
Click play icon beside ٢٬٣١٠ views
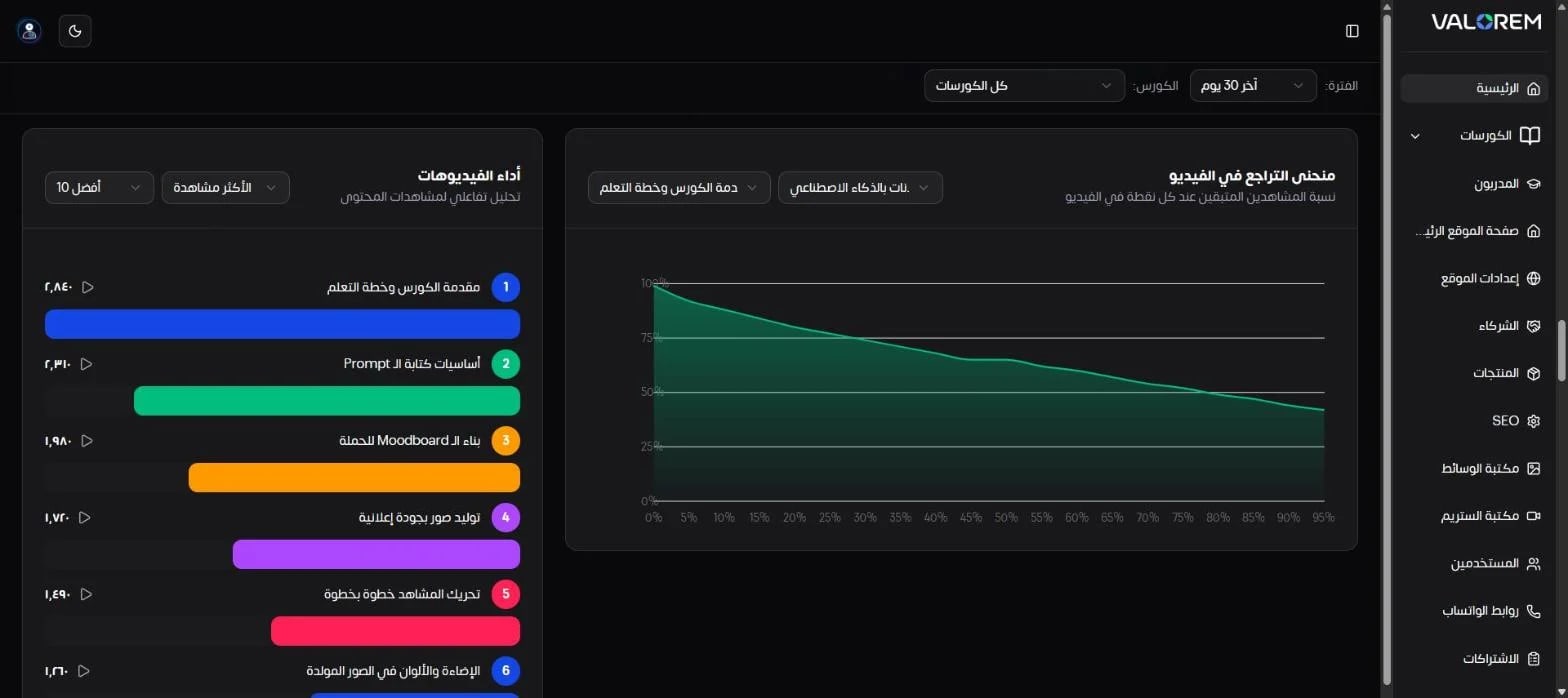point(86,364)
